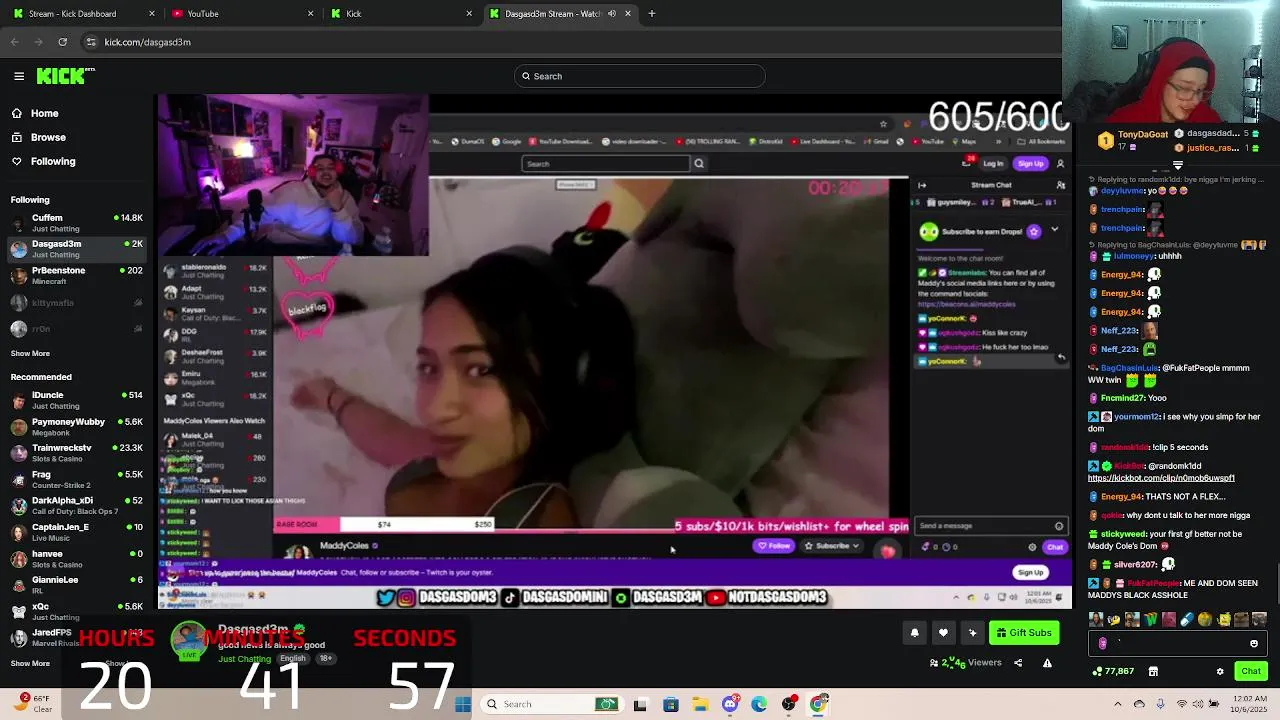Mute audio on the Dasgasd3m Stream tab
Image resolution: width=1280 pixels, height=720 pixels.
(612, 14)
